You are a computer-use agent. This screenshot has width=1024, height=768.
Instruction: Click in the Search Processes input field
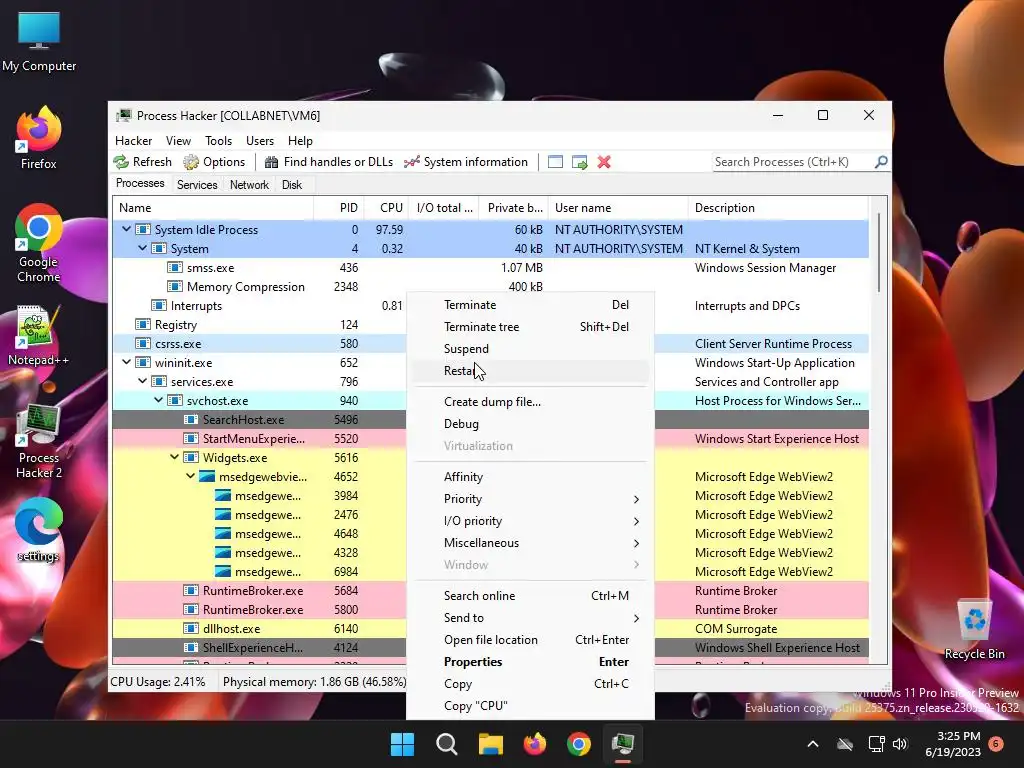[793, 161]
